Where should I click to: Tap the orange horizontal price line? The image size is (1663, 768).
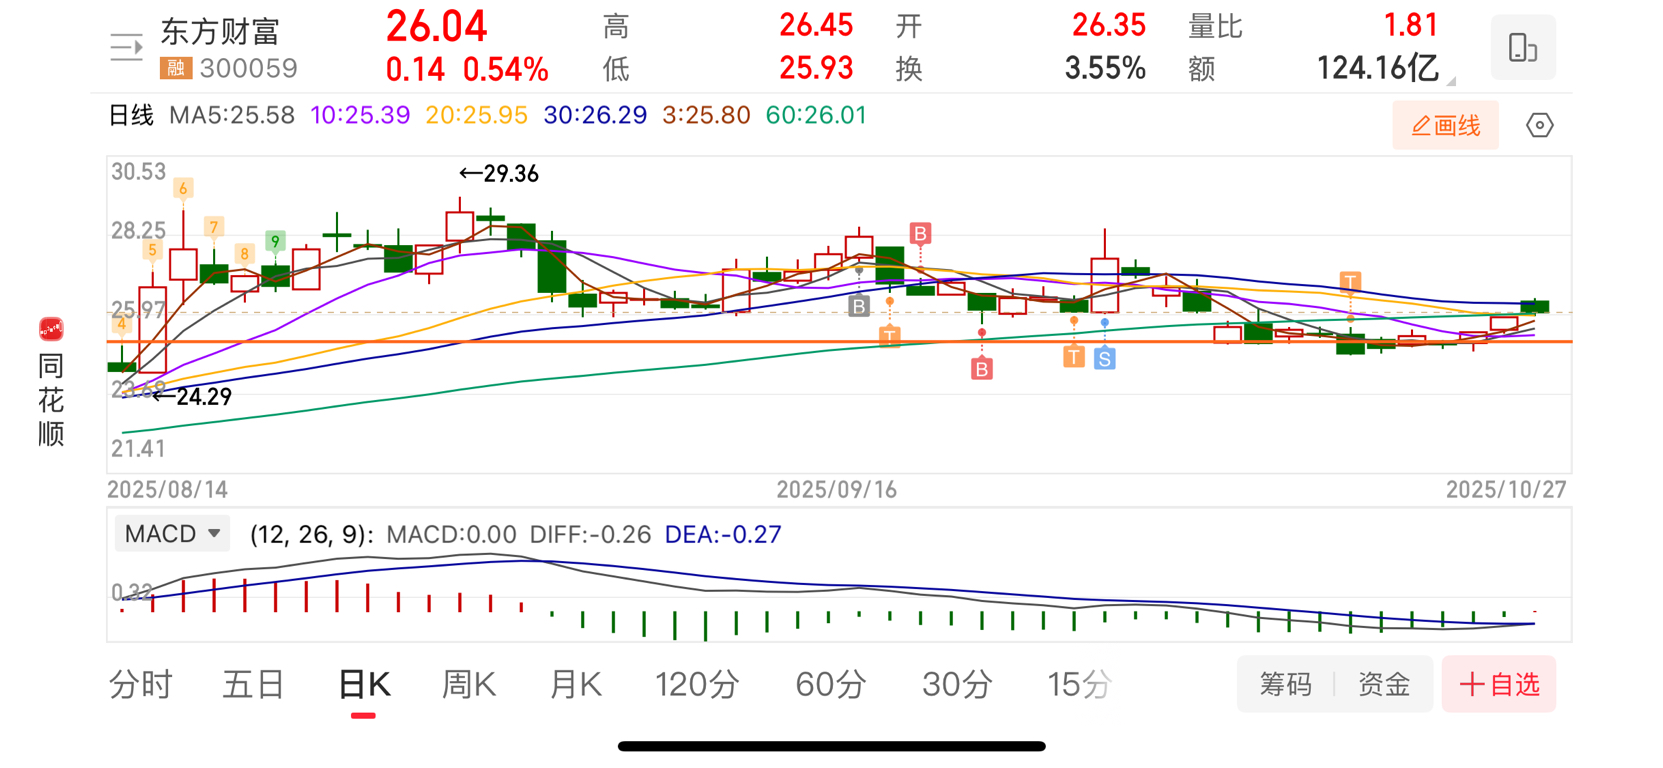click(x=840, y=342)
